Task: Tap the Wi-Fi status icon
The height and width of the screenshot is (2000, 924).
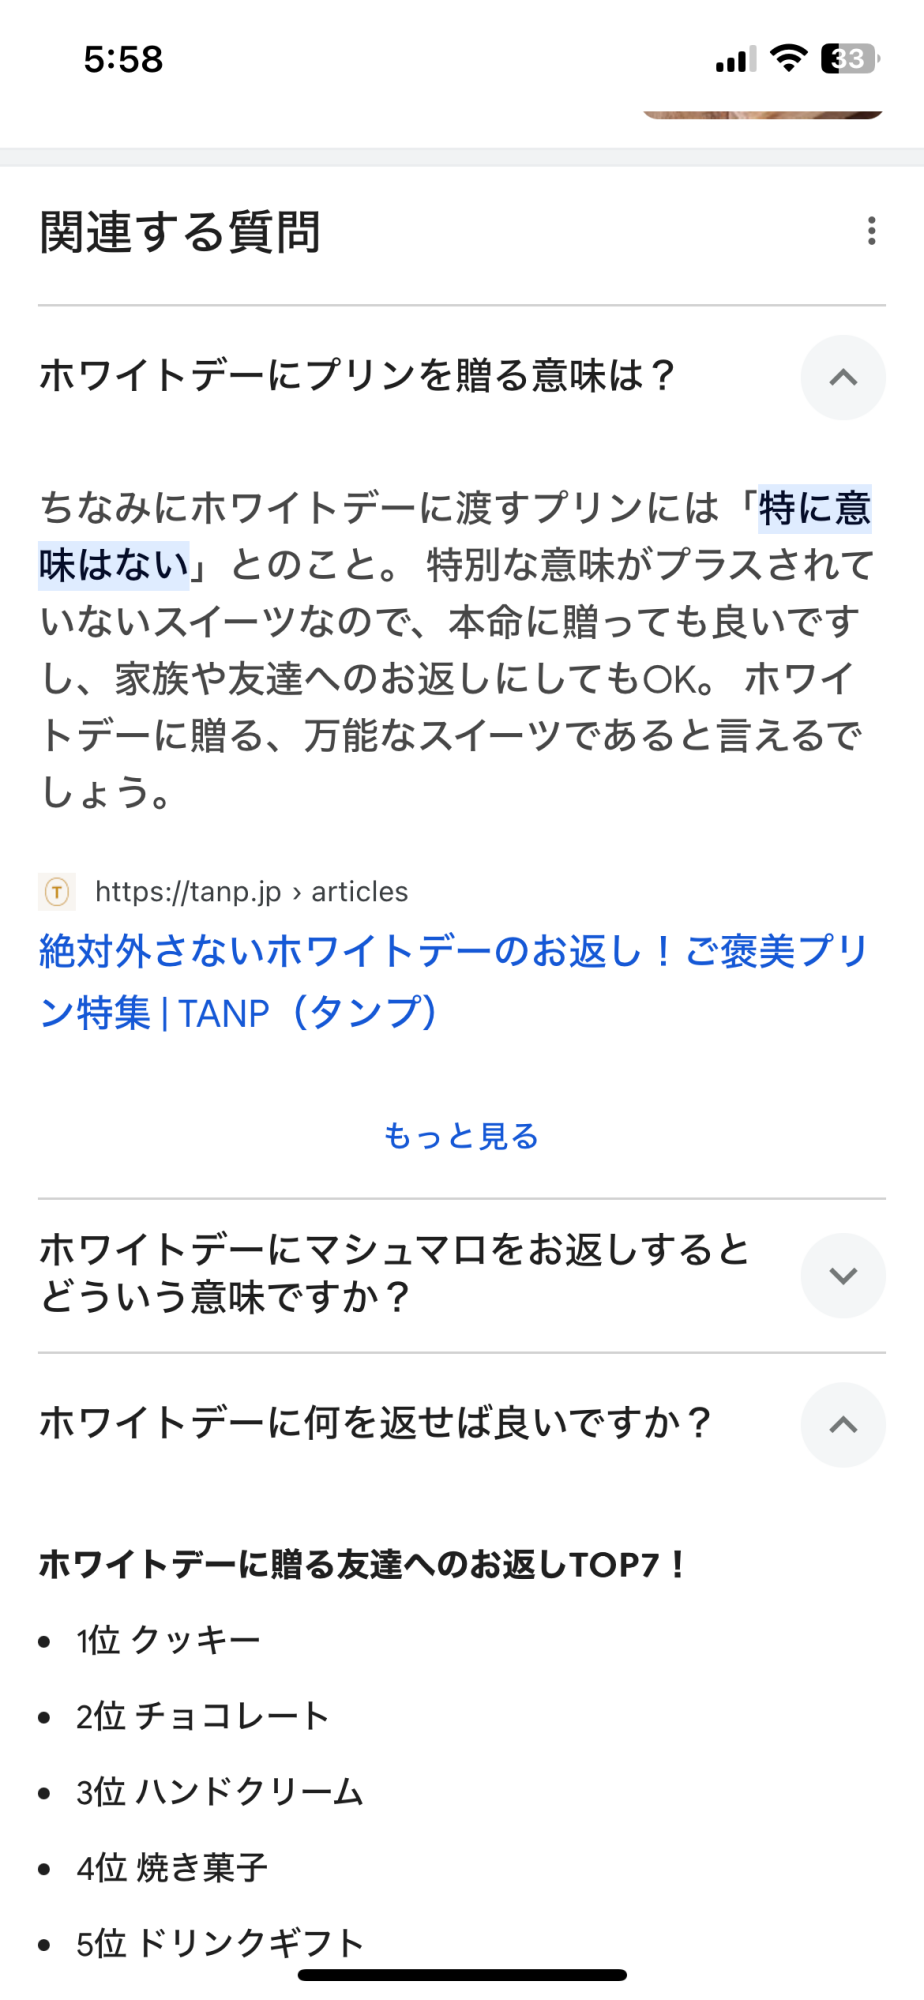Action: tap(789, 59)
